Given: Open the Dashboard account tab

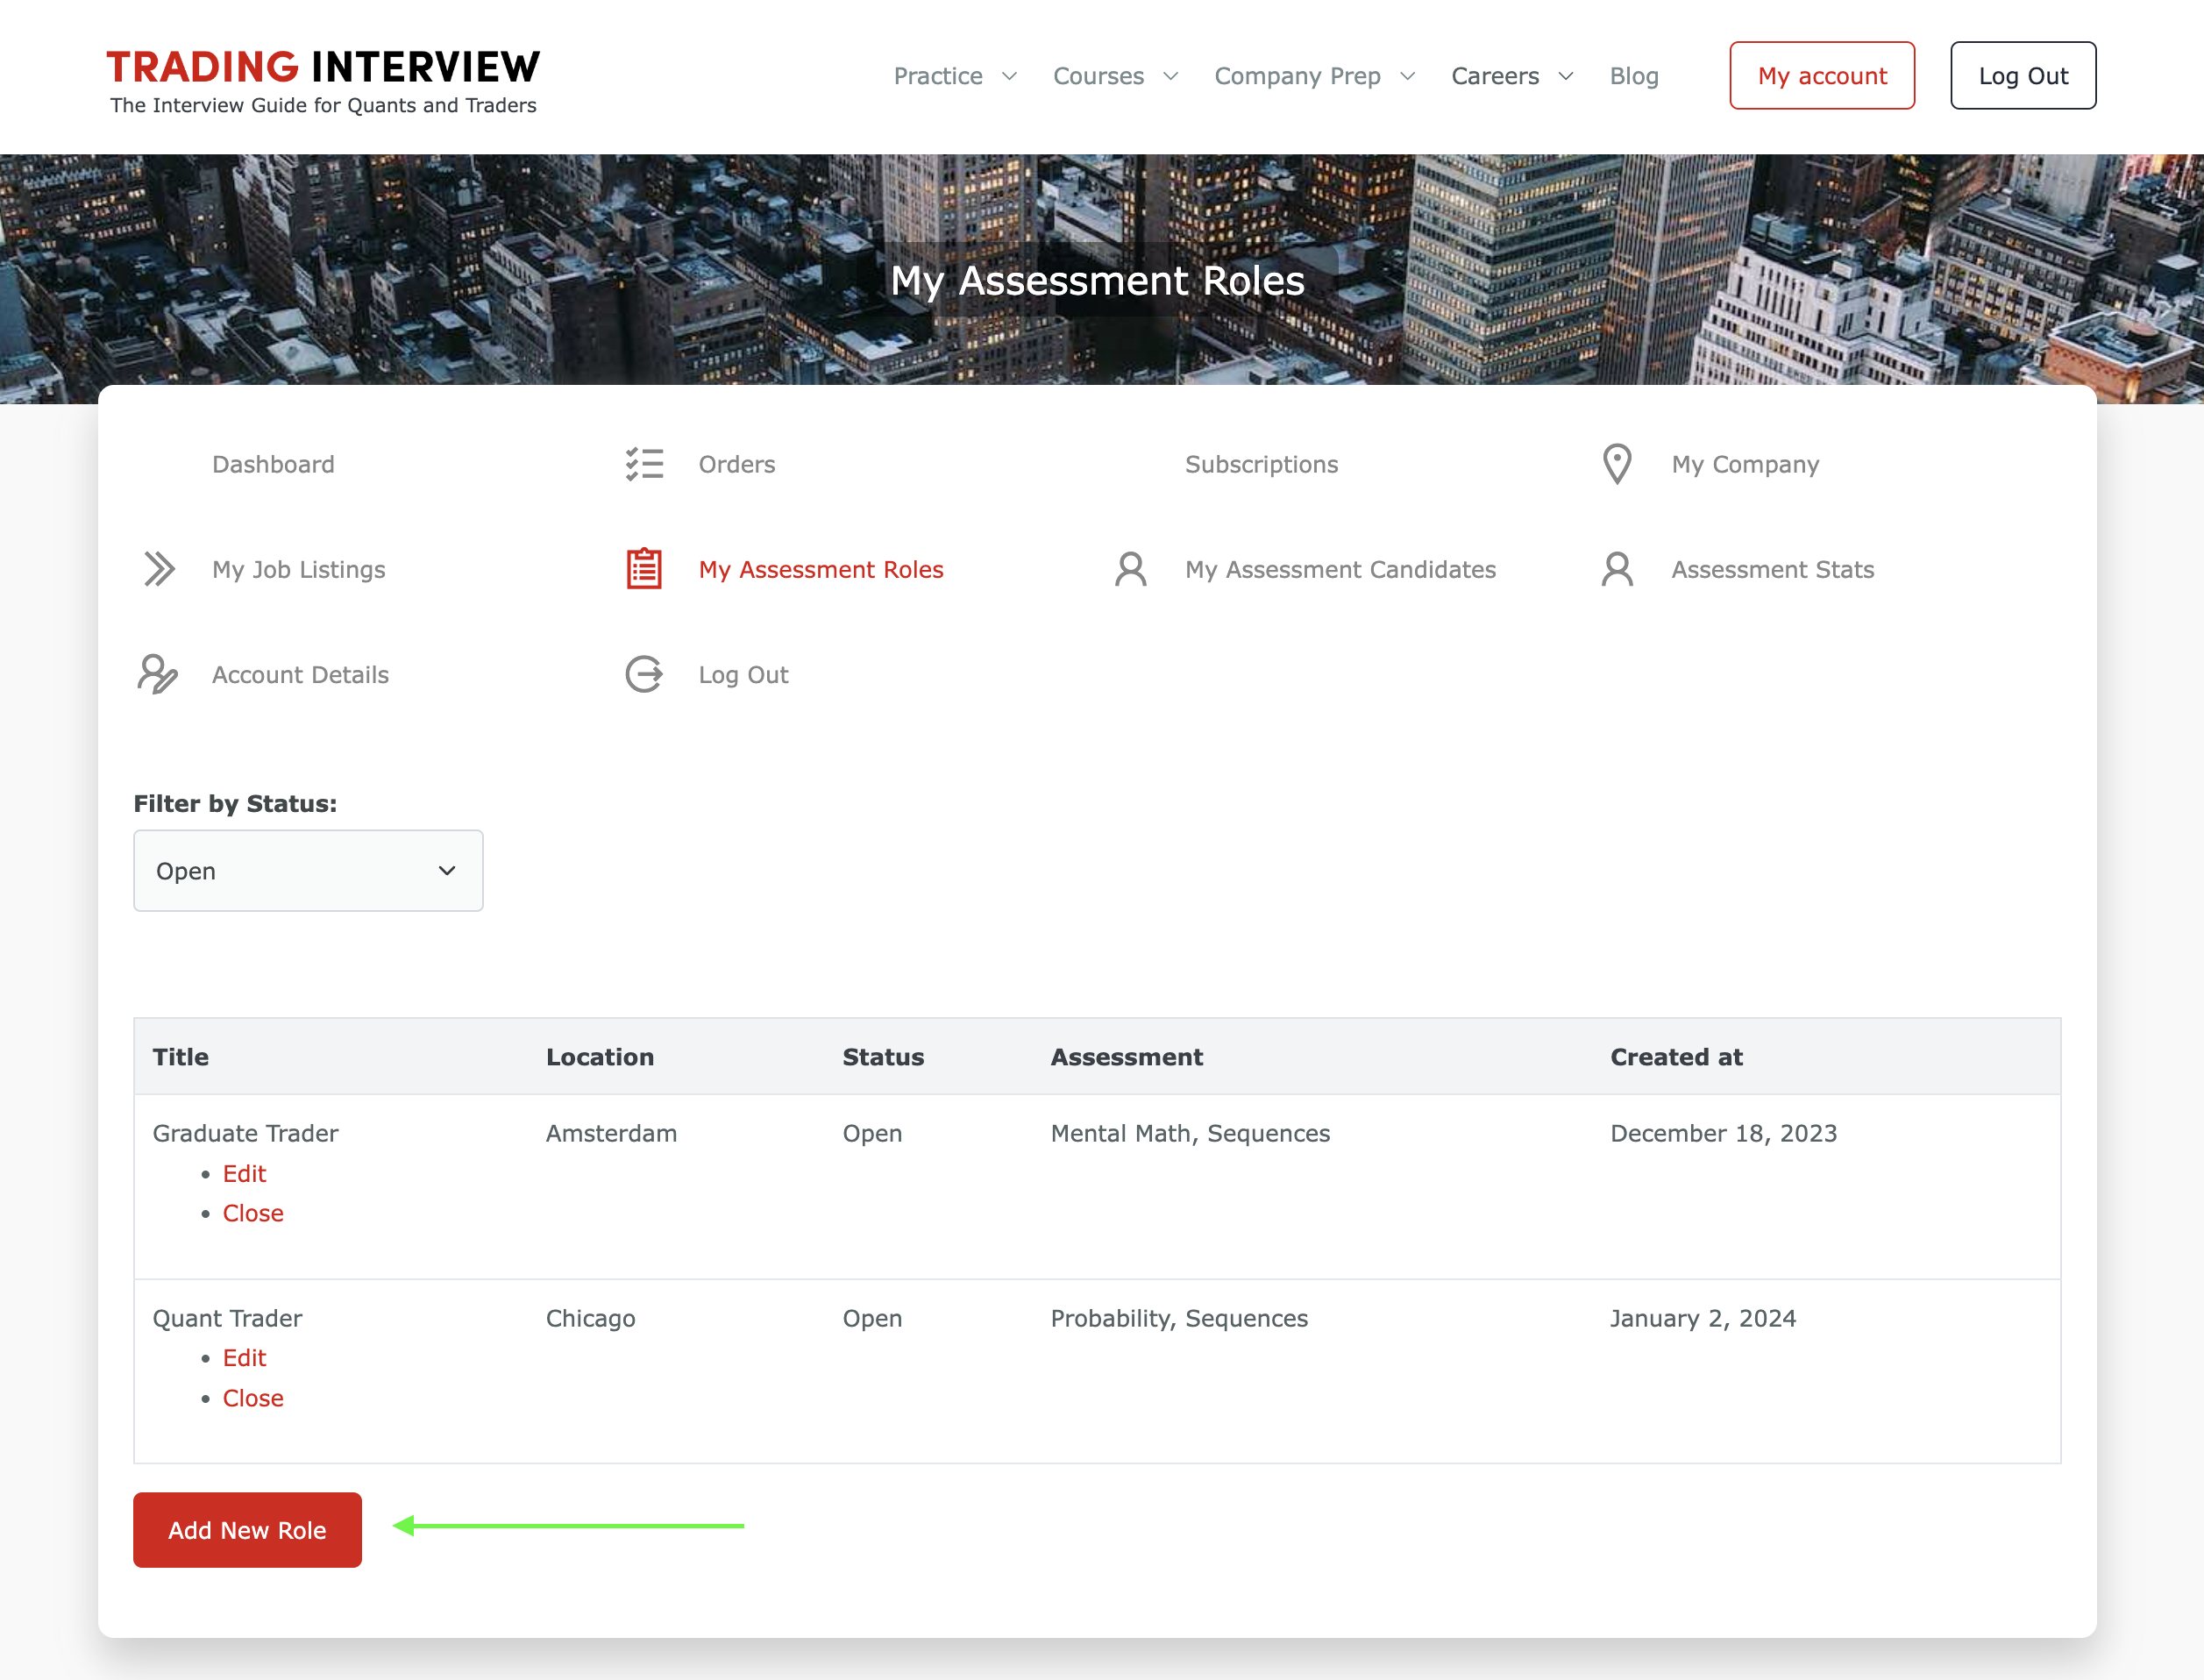Looking at the screenshot, I should [x=273, y=464].
